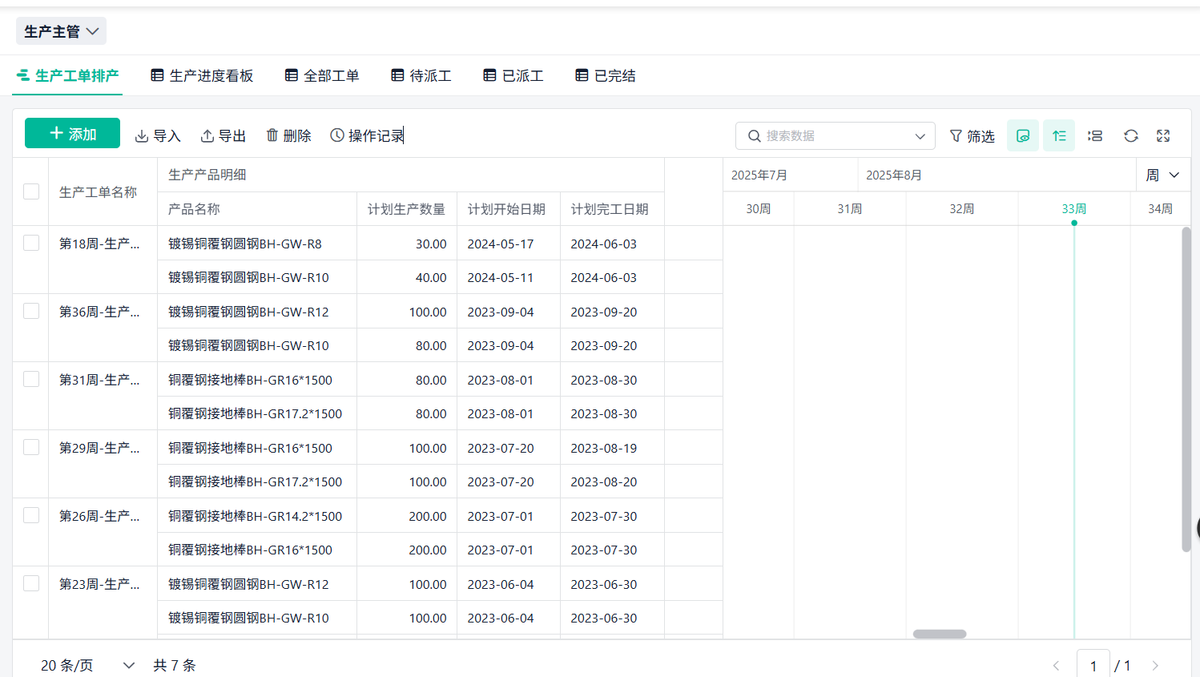Toggle the green sort-ascending list icon
Screen dimensions: 1200x677
click(x=1059, y=136)
